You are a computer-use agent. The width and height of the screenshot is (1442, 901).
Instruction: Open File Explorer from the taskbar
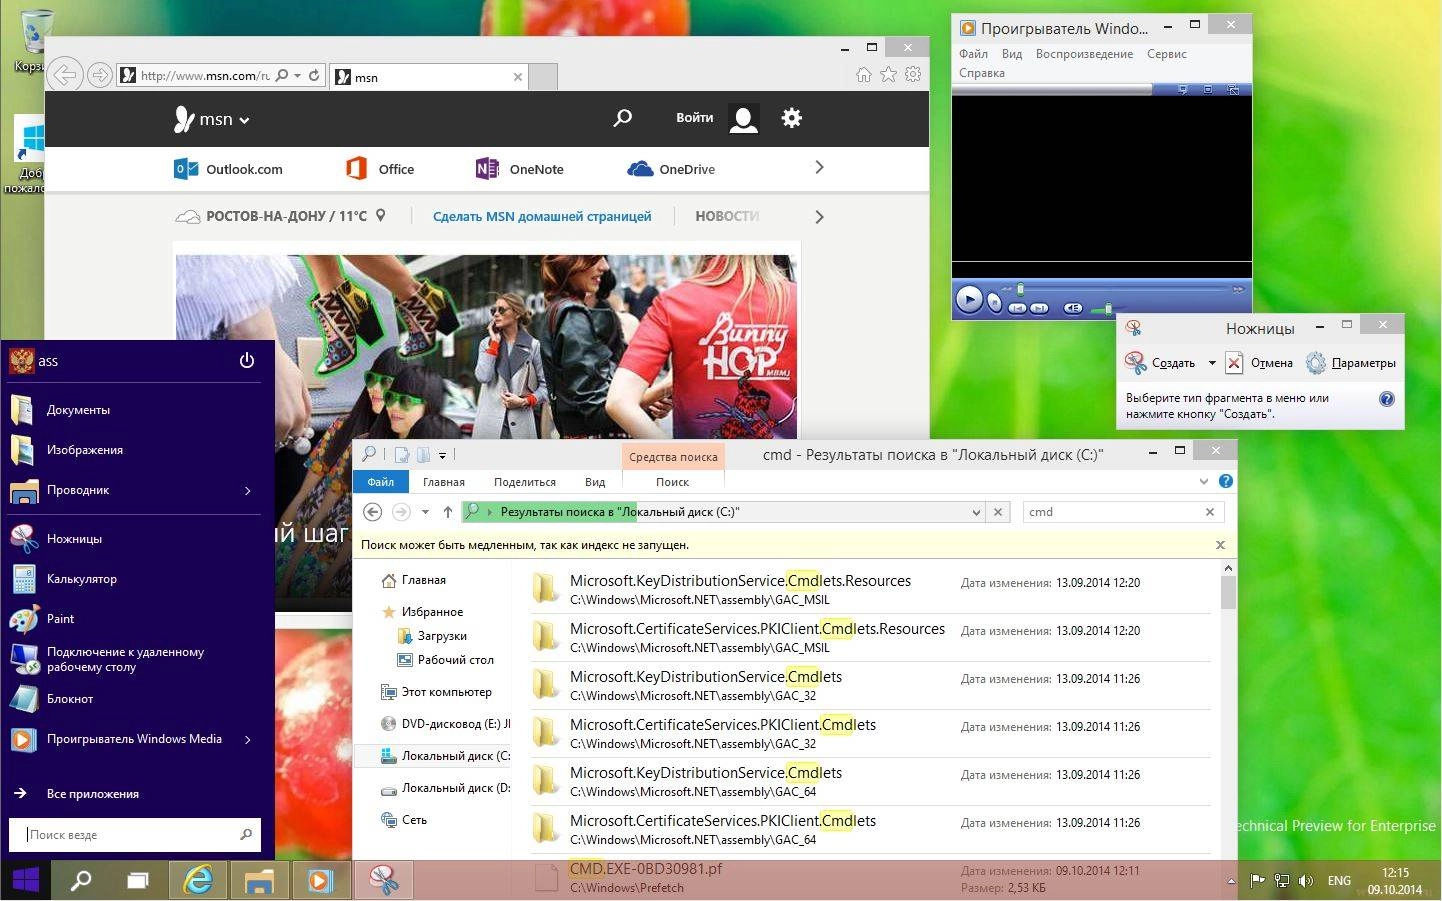(x=259, y=880)
